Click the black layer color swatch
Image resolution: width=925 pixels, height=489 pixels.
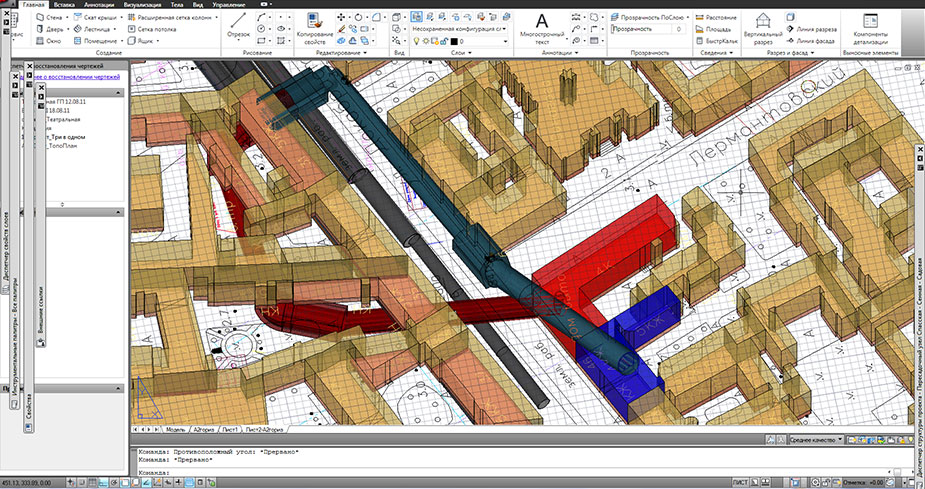coord(455,41)
